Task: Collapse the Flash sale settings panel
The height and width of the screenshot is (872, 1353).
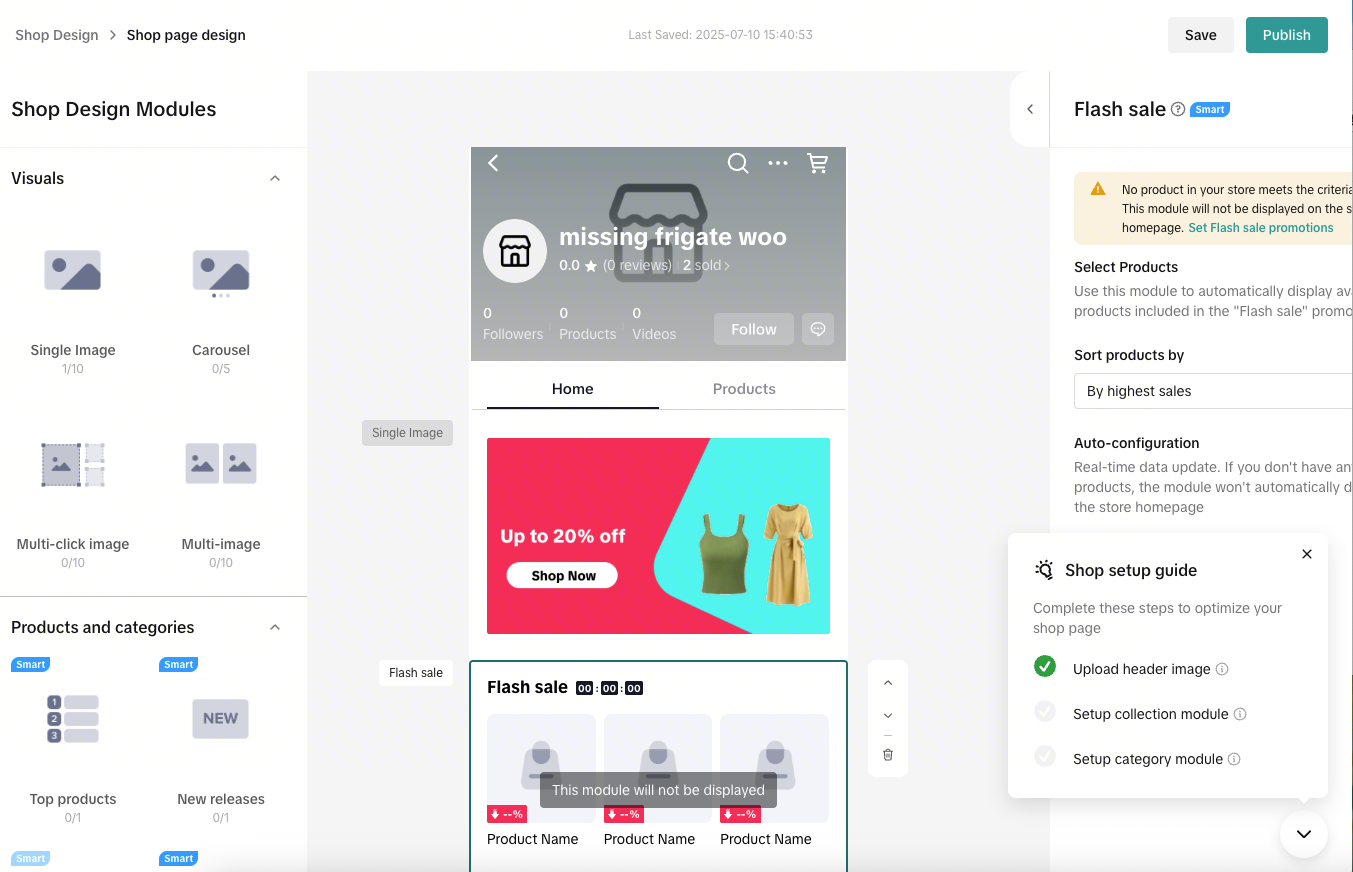Action: 1030,109
